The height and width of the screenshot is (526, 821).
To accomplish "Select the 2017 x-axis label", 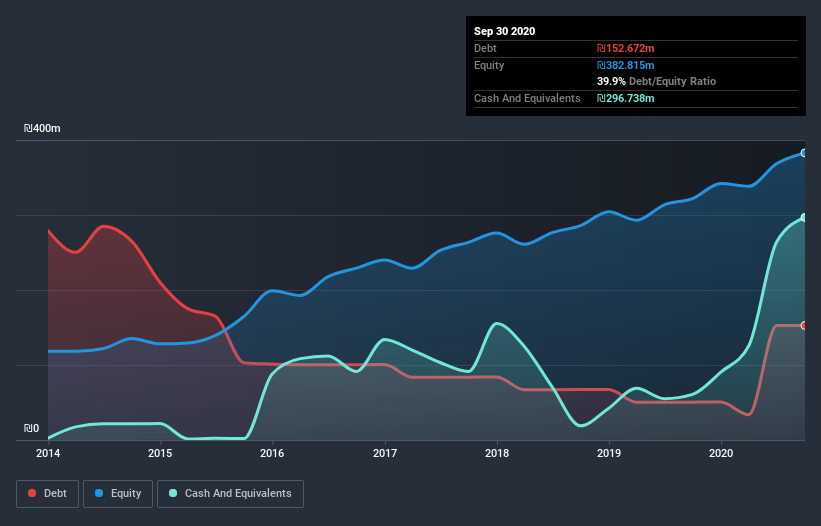I will [x=385, y=453].
